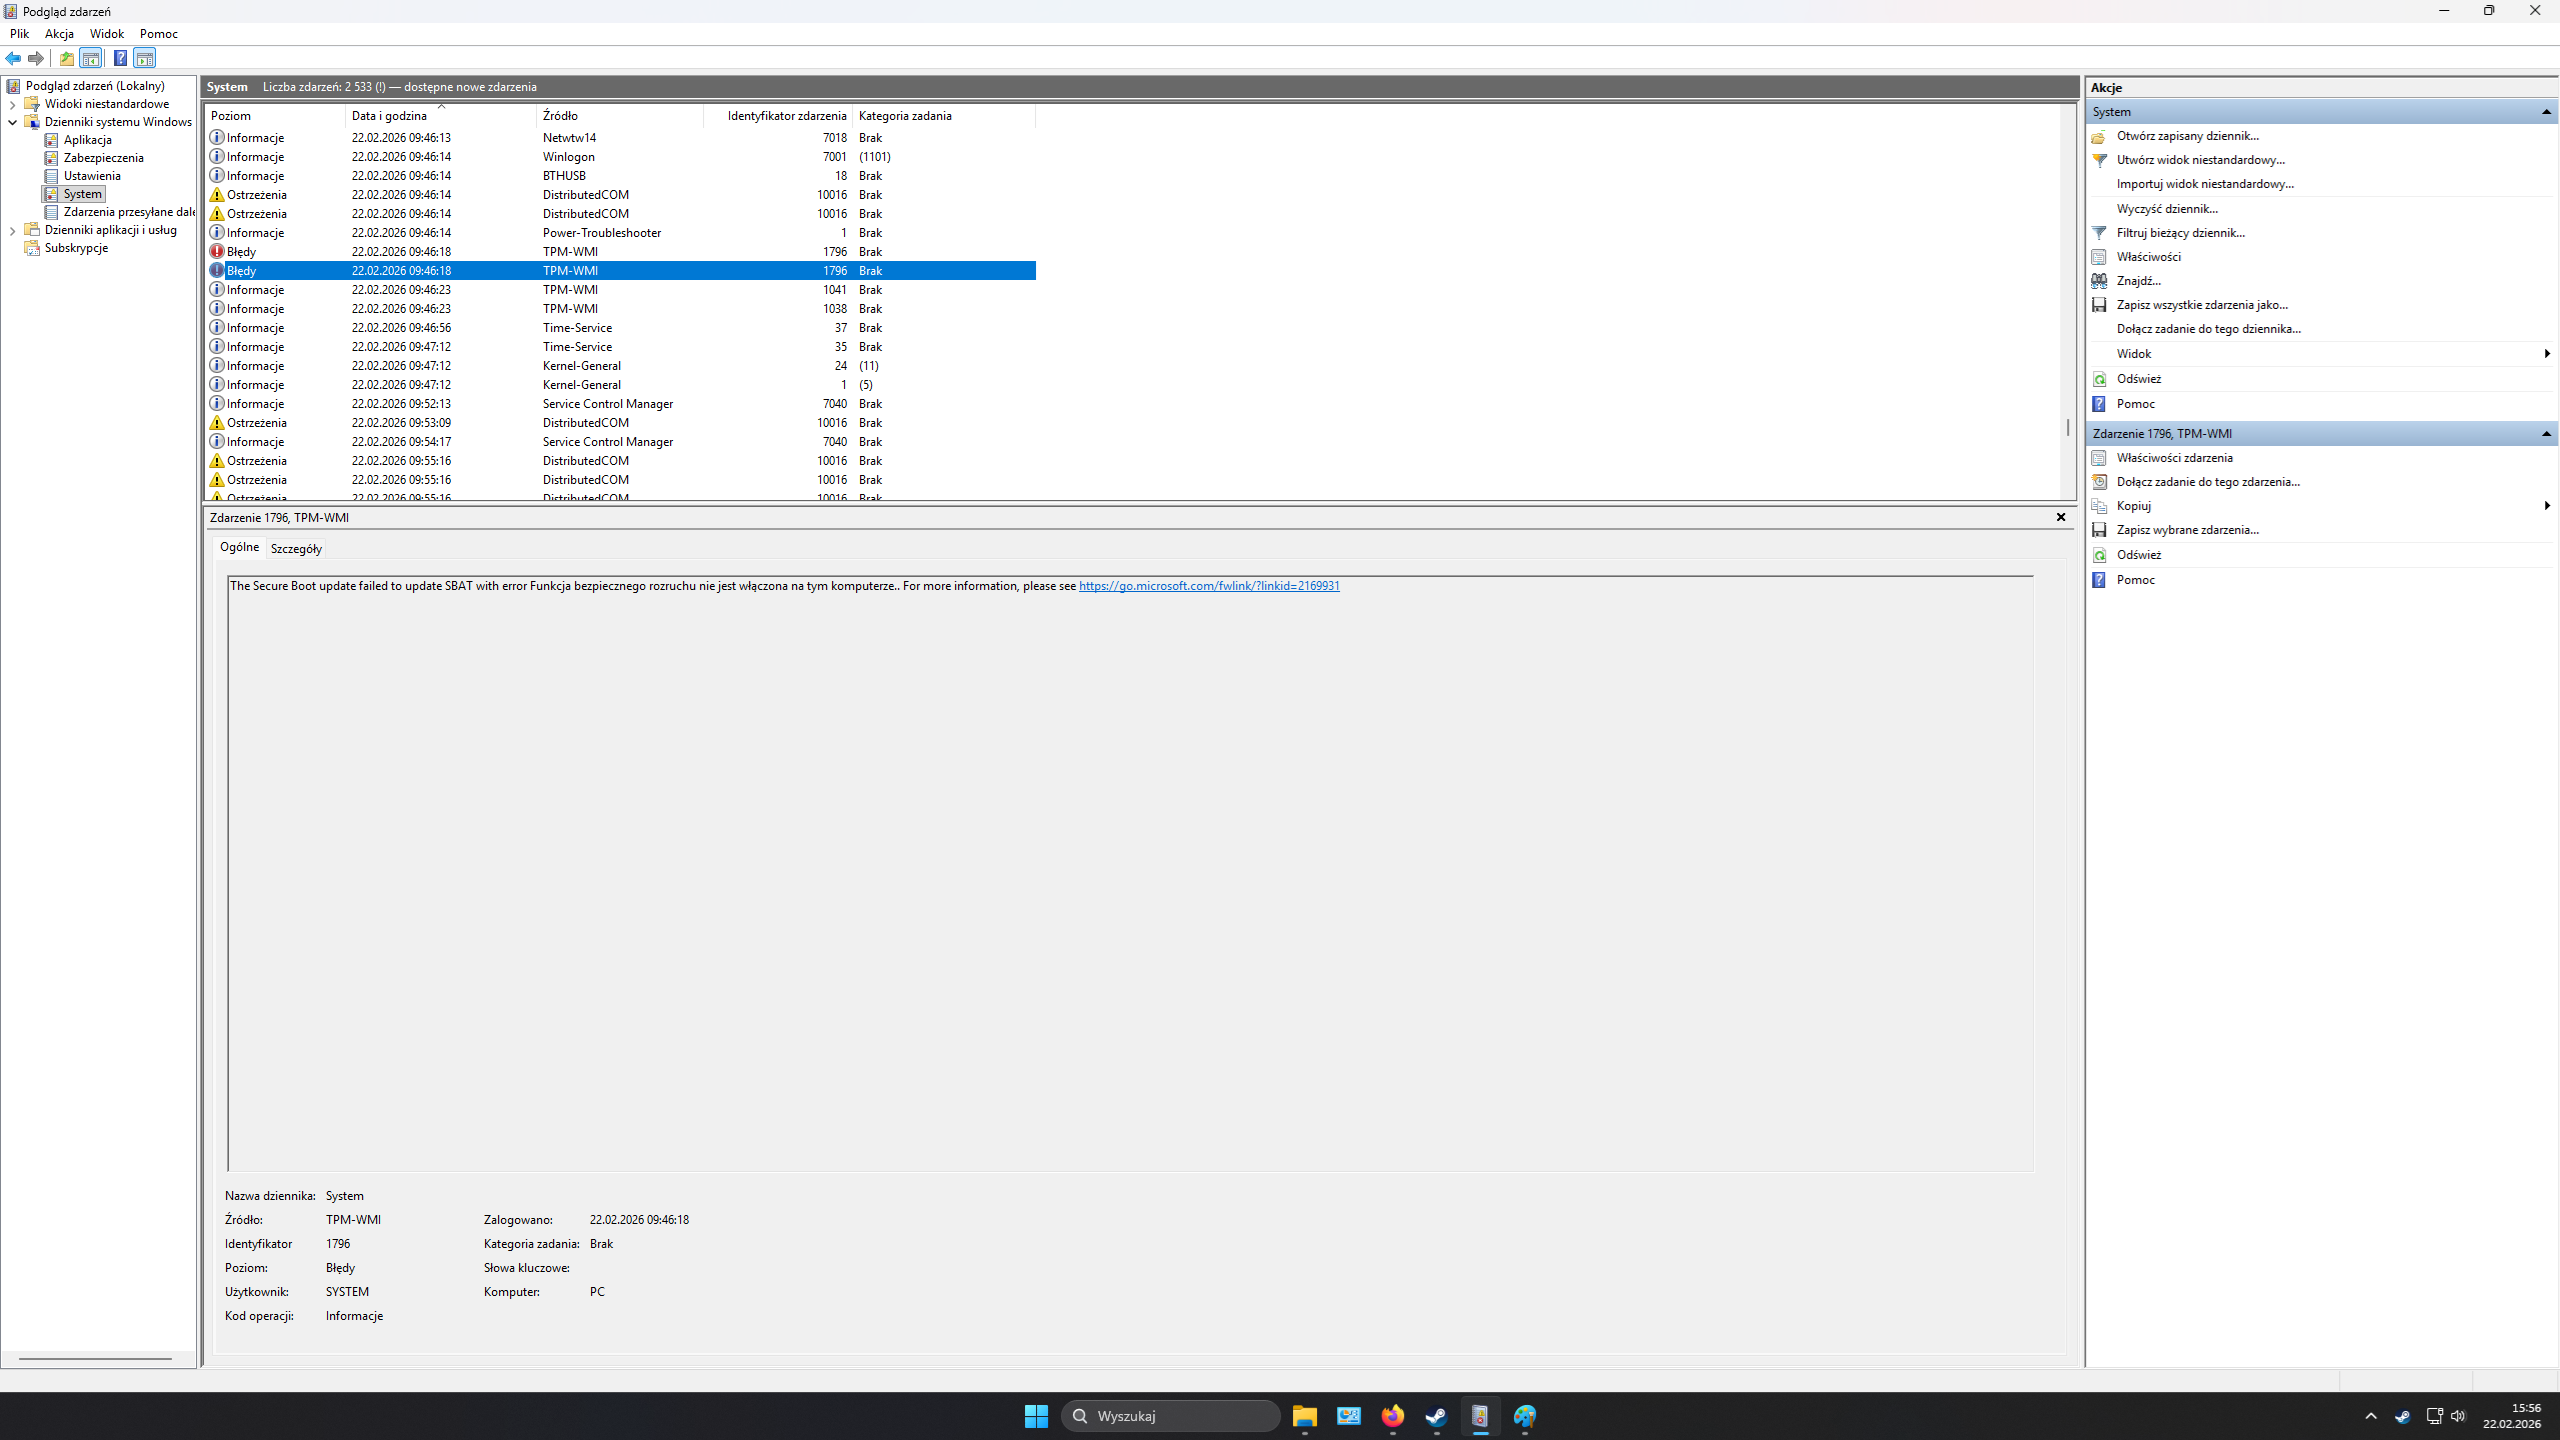Close the event preview pane with X
This screenshot has height=1440, width=2560.
2060,517
